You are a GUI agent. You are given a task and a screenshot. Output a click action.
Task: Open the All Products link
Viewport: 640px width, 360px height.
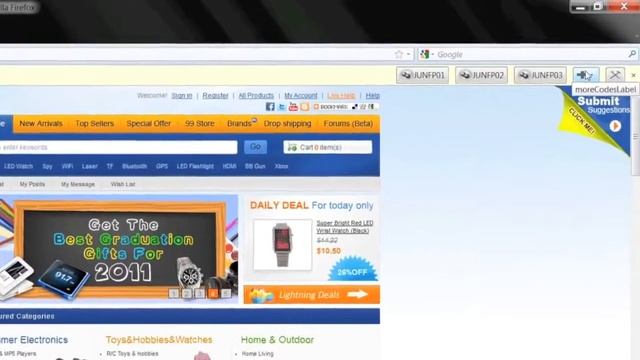pyautogui.click(x=256, y=96)
